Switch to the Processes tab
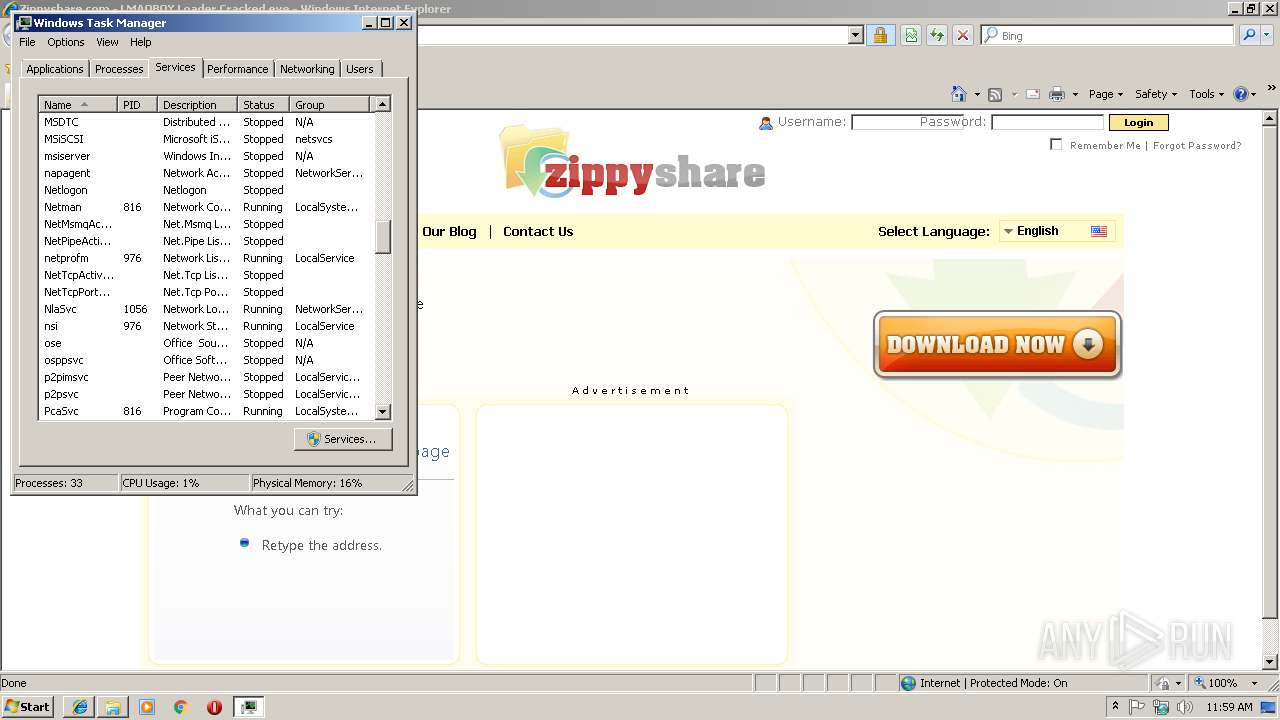This screenshot has width=1280, height=720. click(119, 69)
